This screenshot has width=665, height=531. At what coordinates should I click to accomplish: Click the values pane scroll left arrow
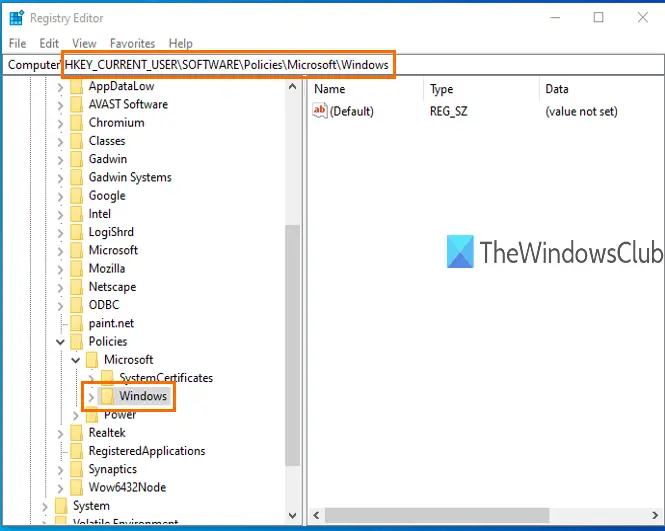316,515
